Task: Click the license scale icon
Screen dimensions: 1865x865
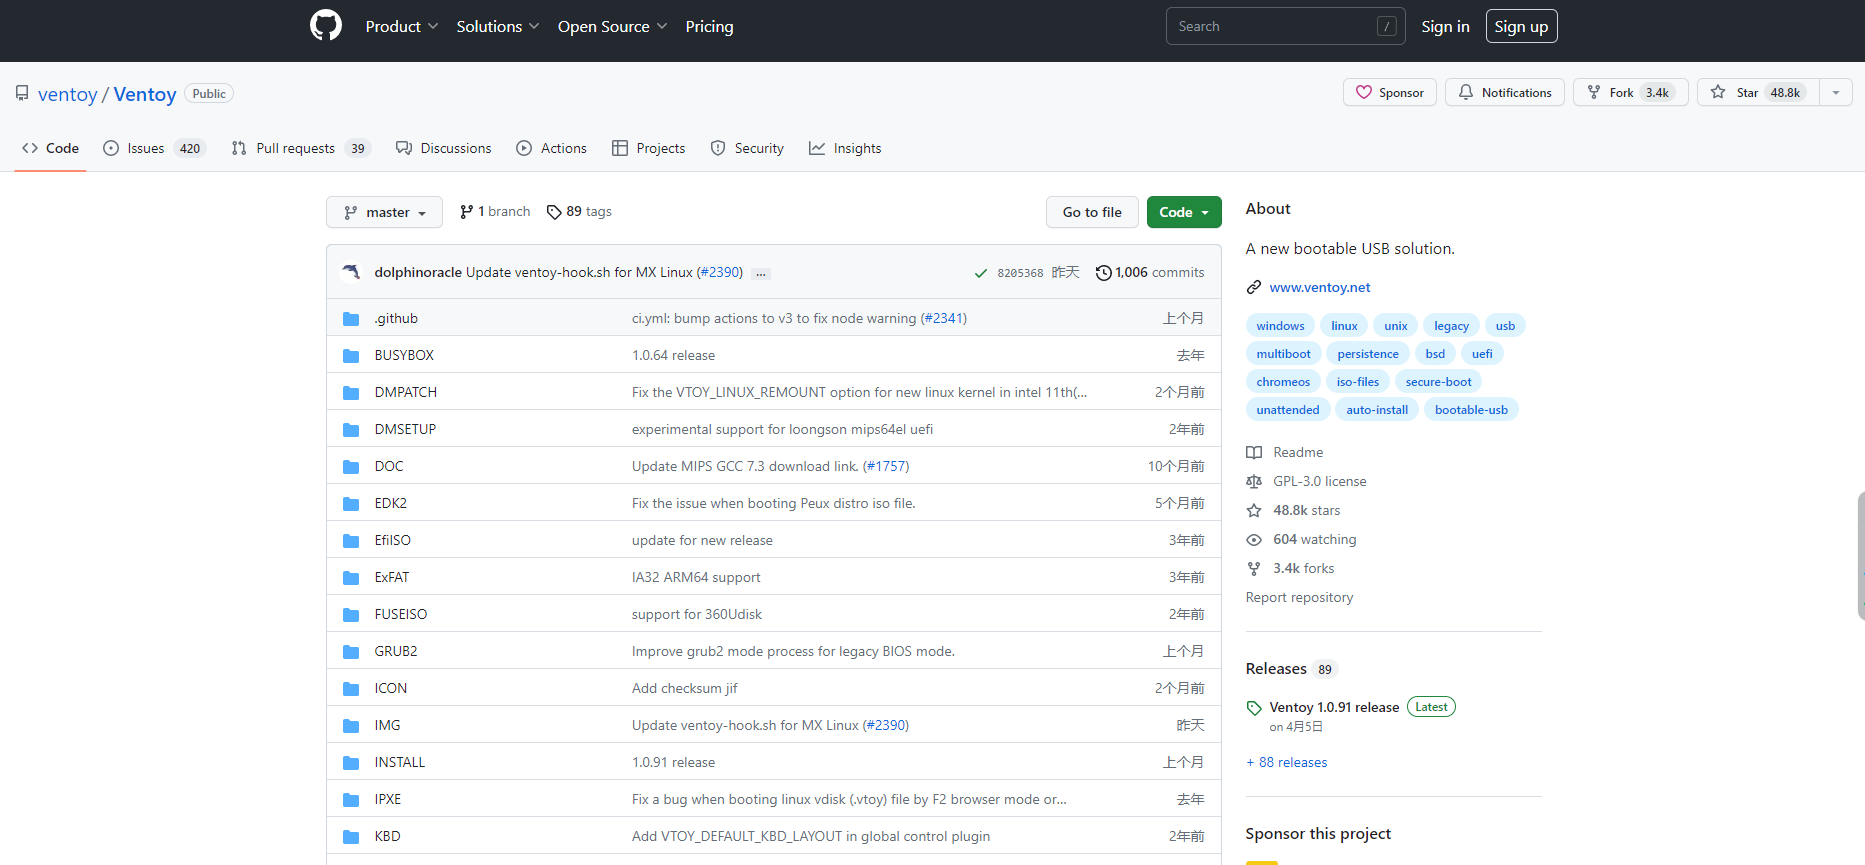Action: point(1254,482)
